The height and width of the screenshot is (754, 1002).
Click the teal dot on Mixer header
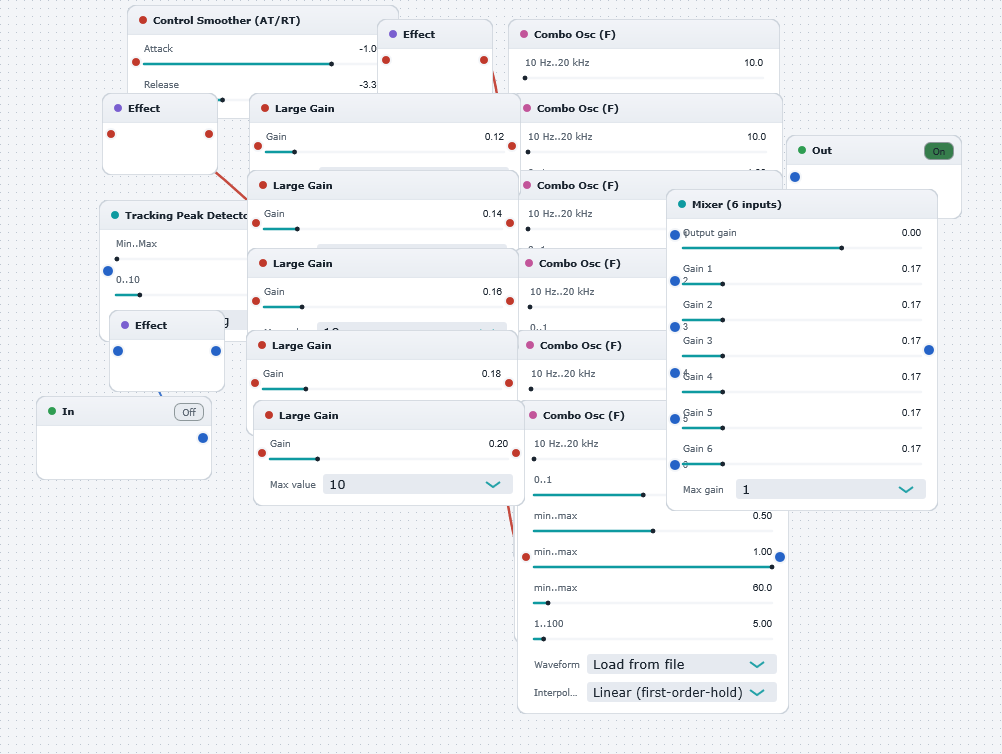(x=682, y=204)
